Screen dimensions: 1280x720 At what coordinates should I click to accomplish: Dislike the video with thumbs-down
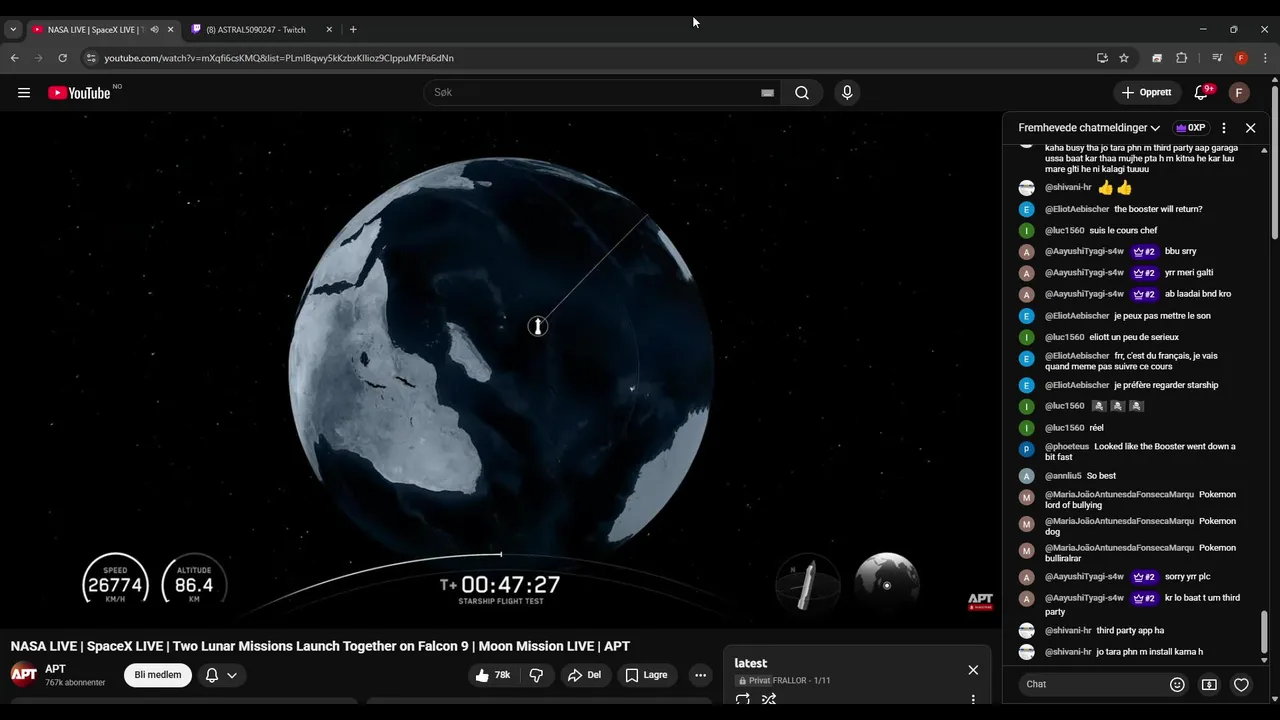pos(536,675)
